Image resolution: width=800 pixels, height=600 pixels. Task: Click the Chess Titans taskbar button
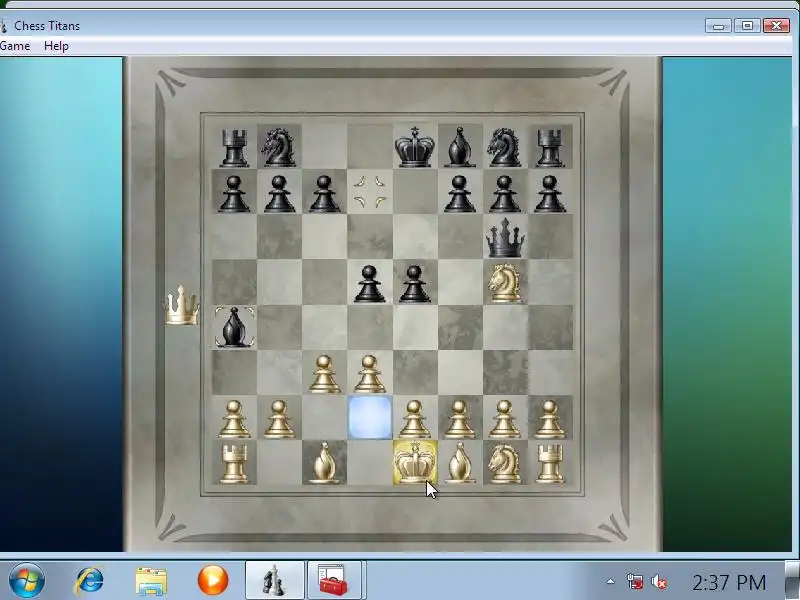274,580
